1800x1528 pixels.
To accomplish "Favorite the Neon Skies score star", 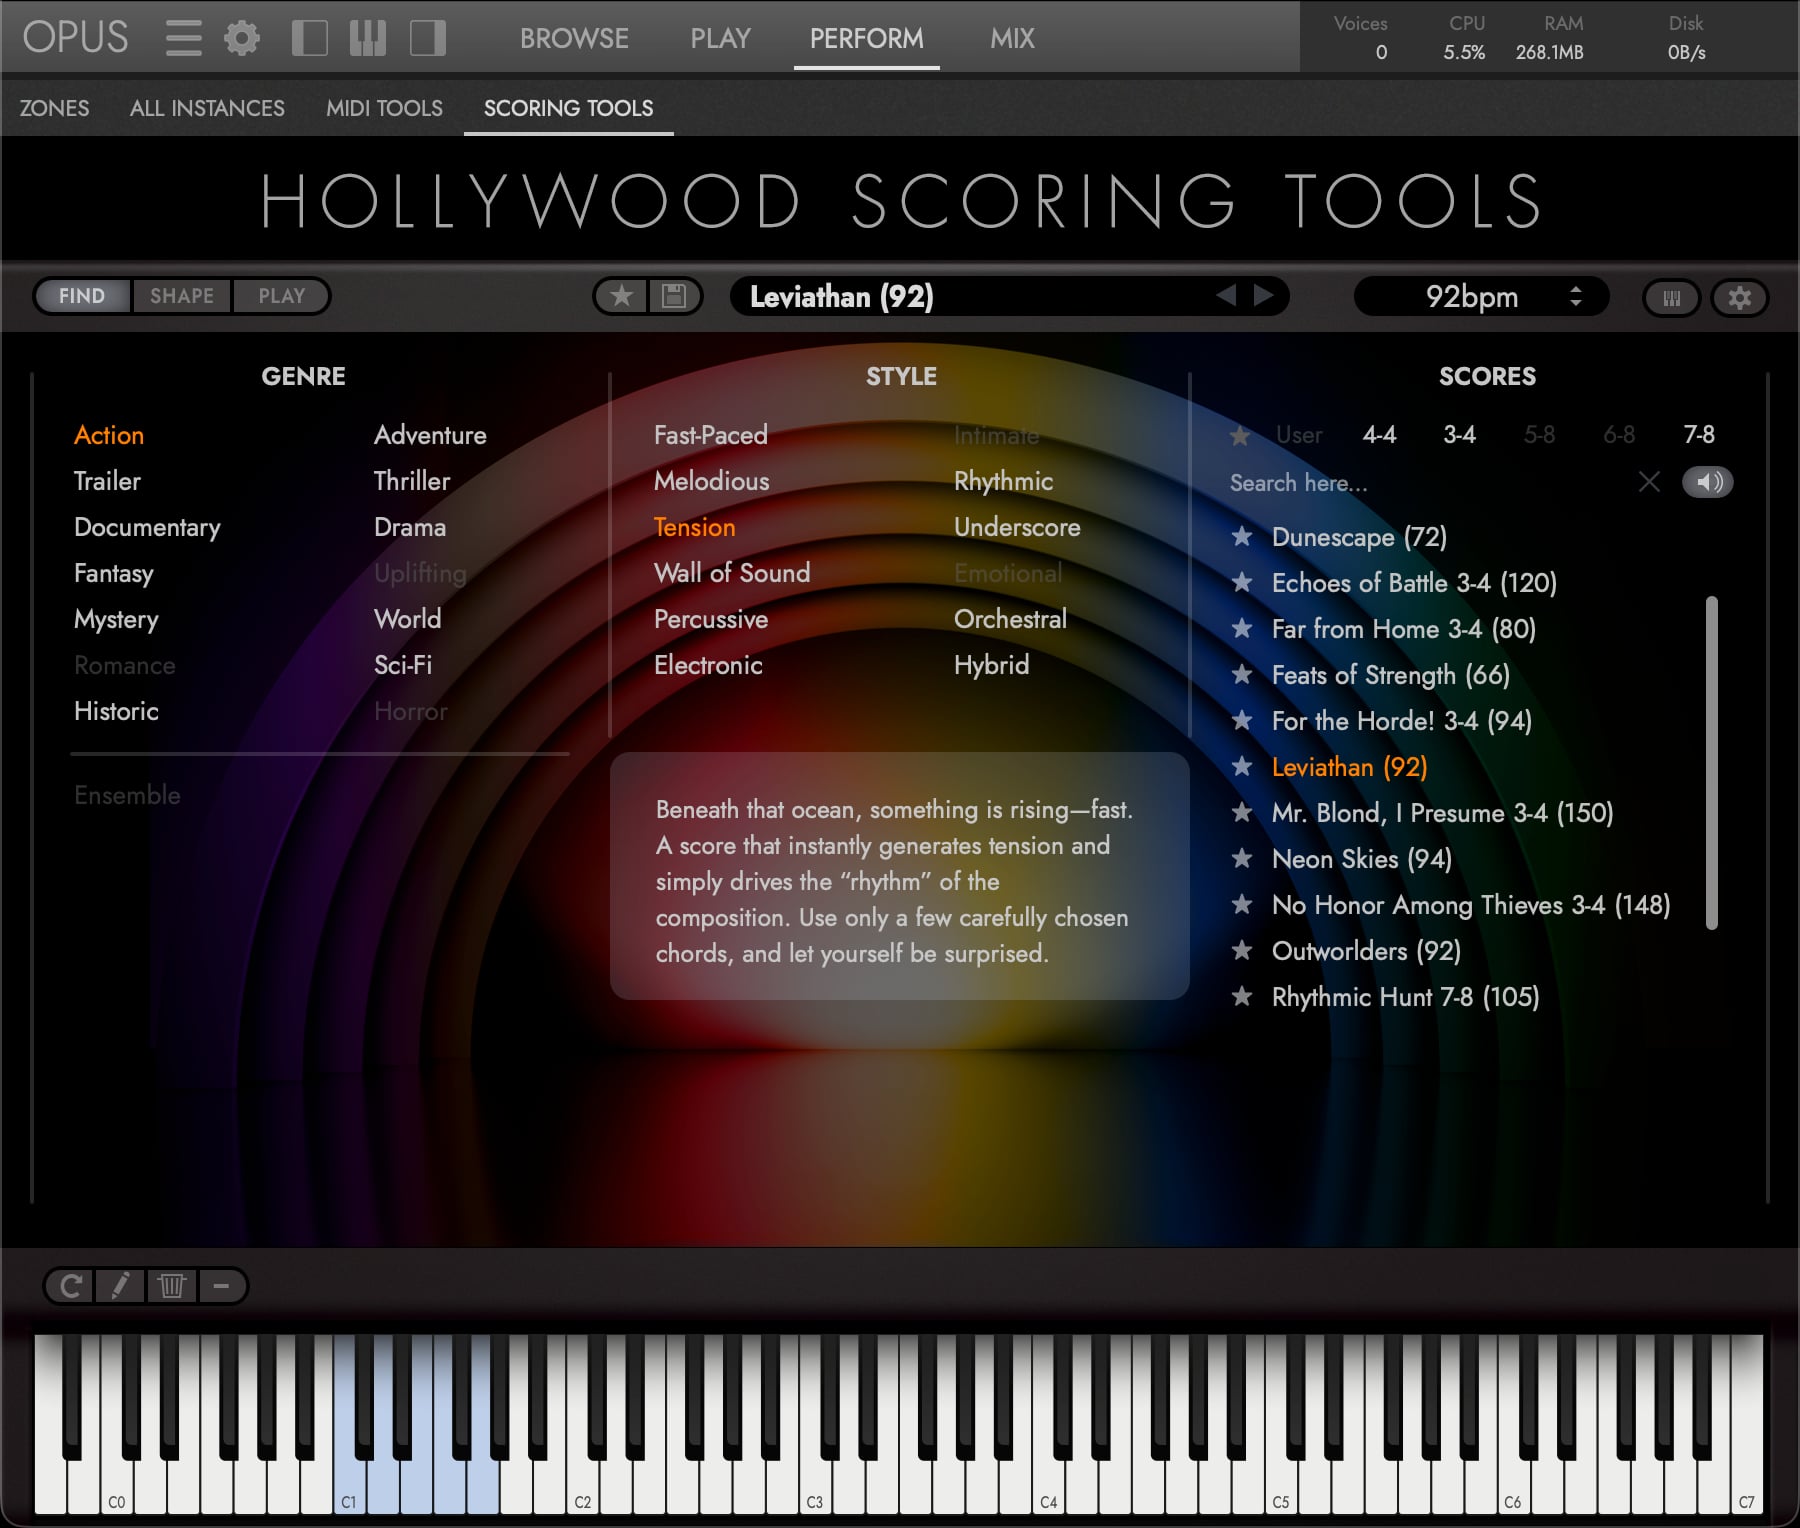I will [x=1242, y=859].
